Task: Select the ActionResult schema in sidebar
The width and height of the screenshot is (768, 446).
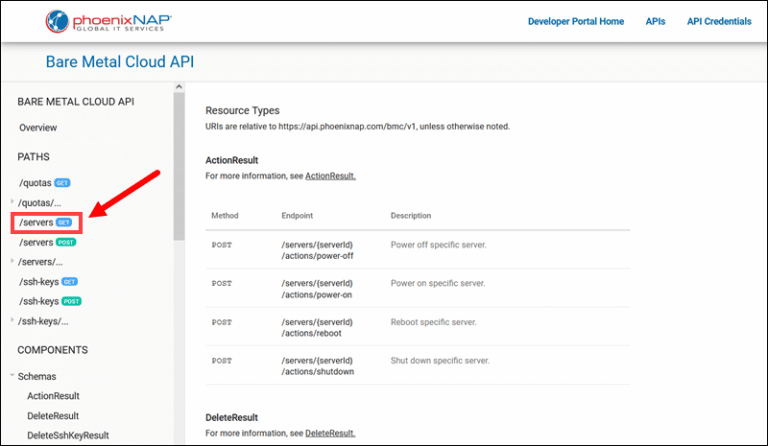Action: pos(53,396)
